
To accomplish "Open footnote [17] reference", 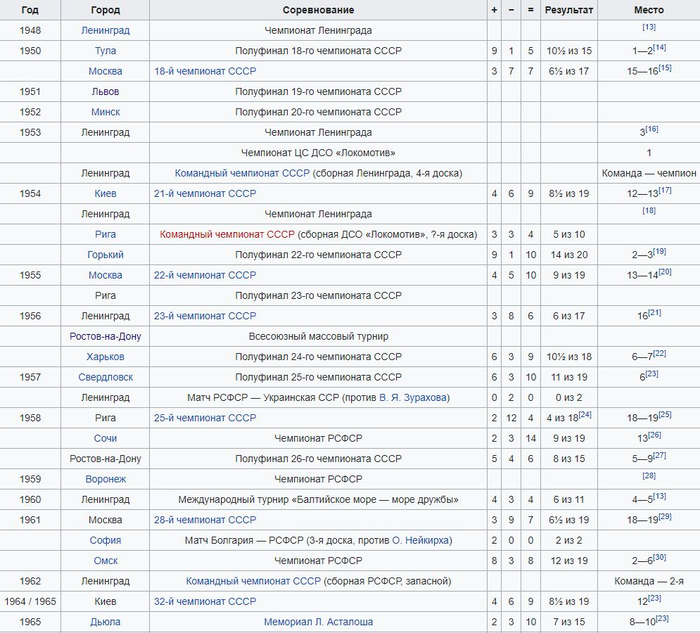I will tap(665, 191).
